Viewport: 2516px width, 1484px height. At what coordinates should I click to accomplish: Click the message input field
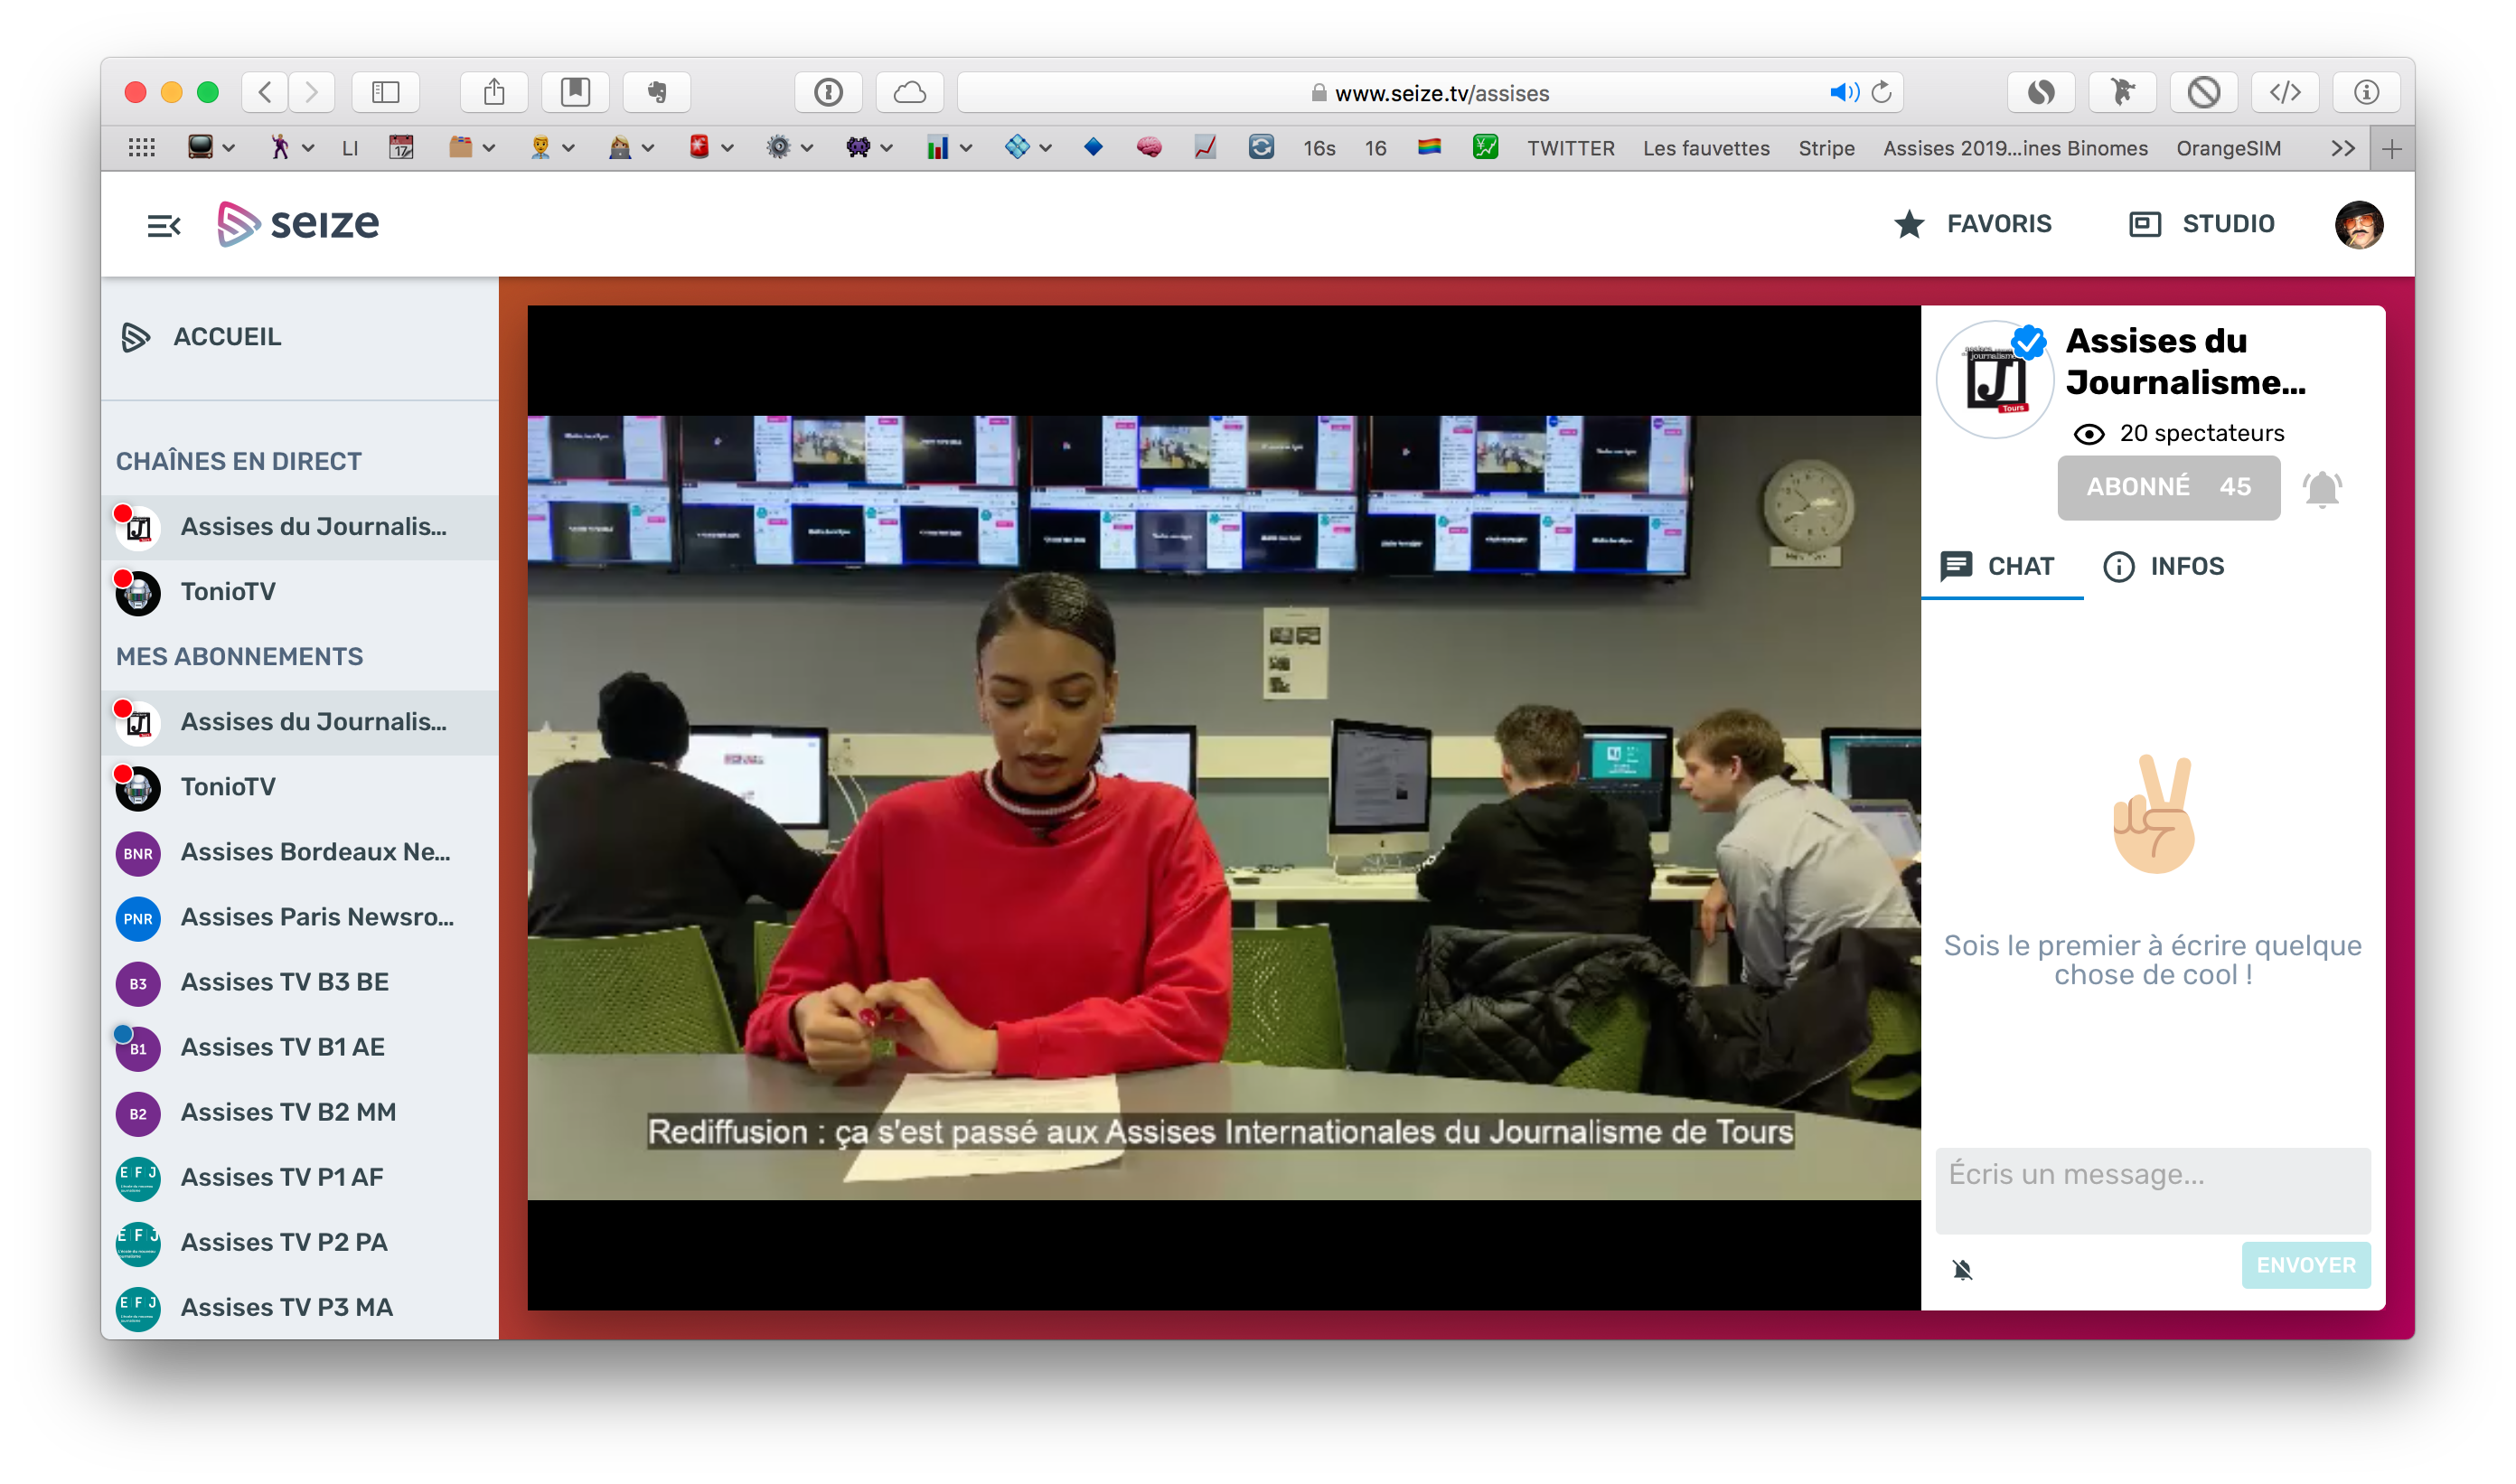(x=2152, y=1189)
